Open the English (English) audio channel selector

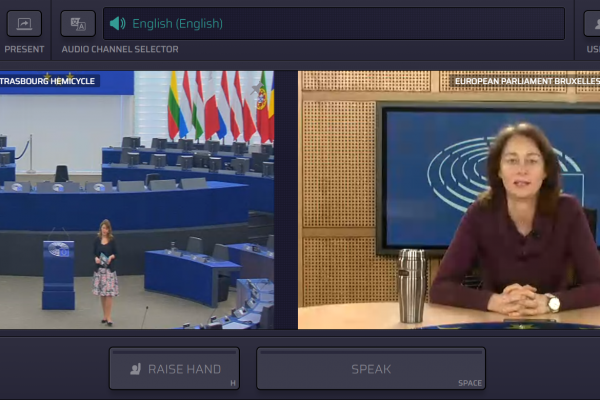coord(334,24)
